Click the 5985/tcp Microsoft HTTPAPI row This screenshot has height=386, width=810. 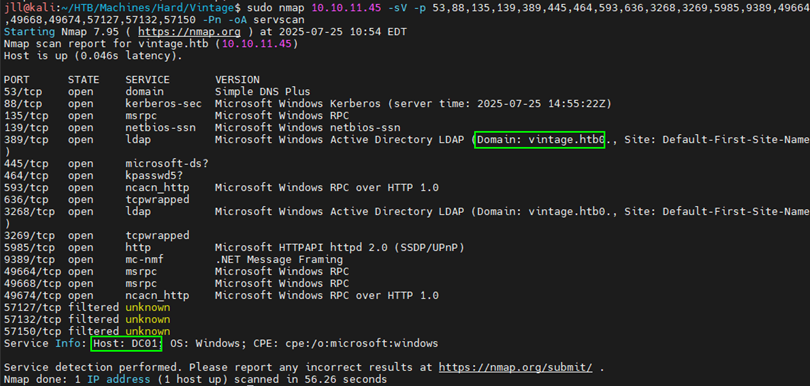coord(234,248)
